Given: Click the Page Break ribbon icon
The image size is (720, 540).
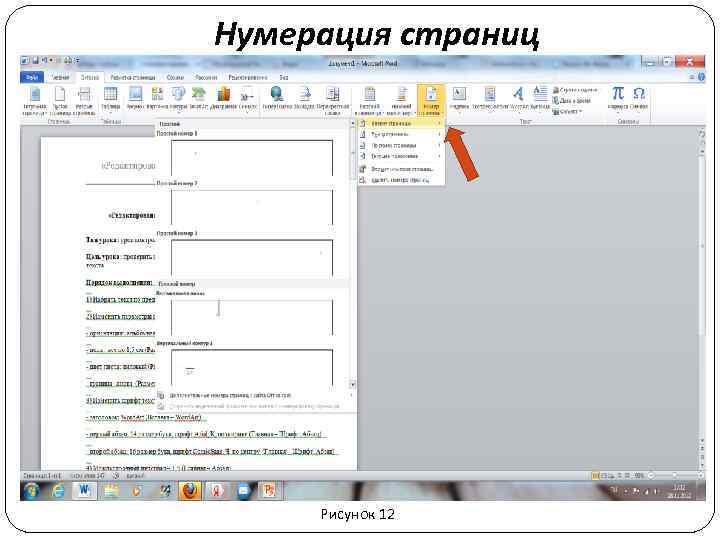Looking at the screenshot, I should coord(84,101).
